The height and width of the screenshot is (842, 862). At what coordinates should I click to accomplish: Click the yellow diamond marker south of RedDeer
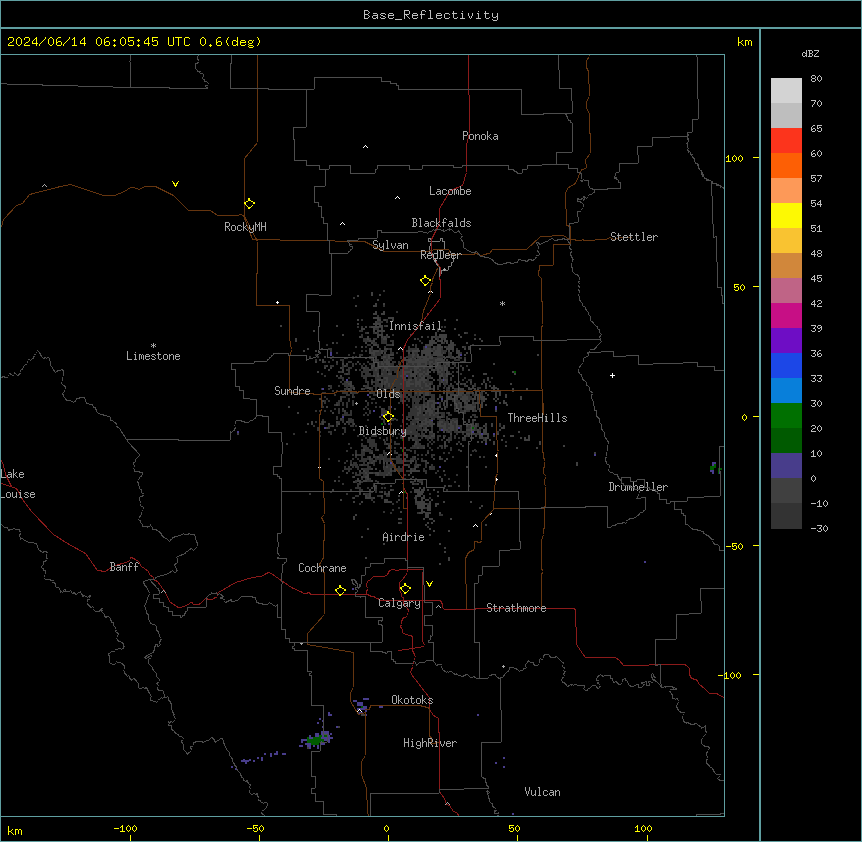pyautogui.click(x=426, y=281)
